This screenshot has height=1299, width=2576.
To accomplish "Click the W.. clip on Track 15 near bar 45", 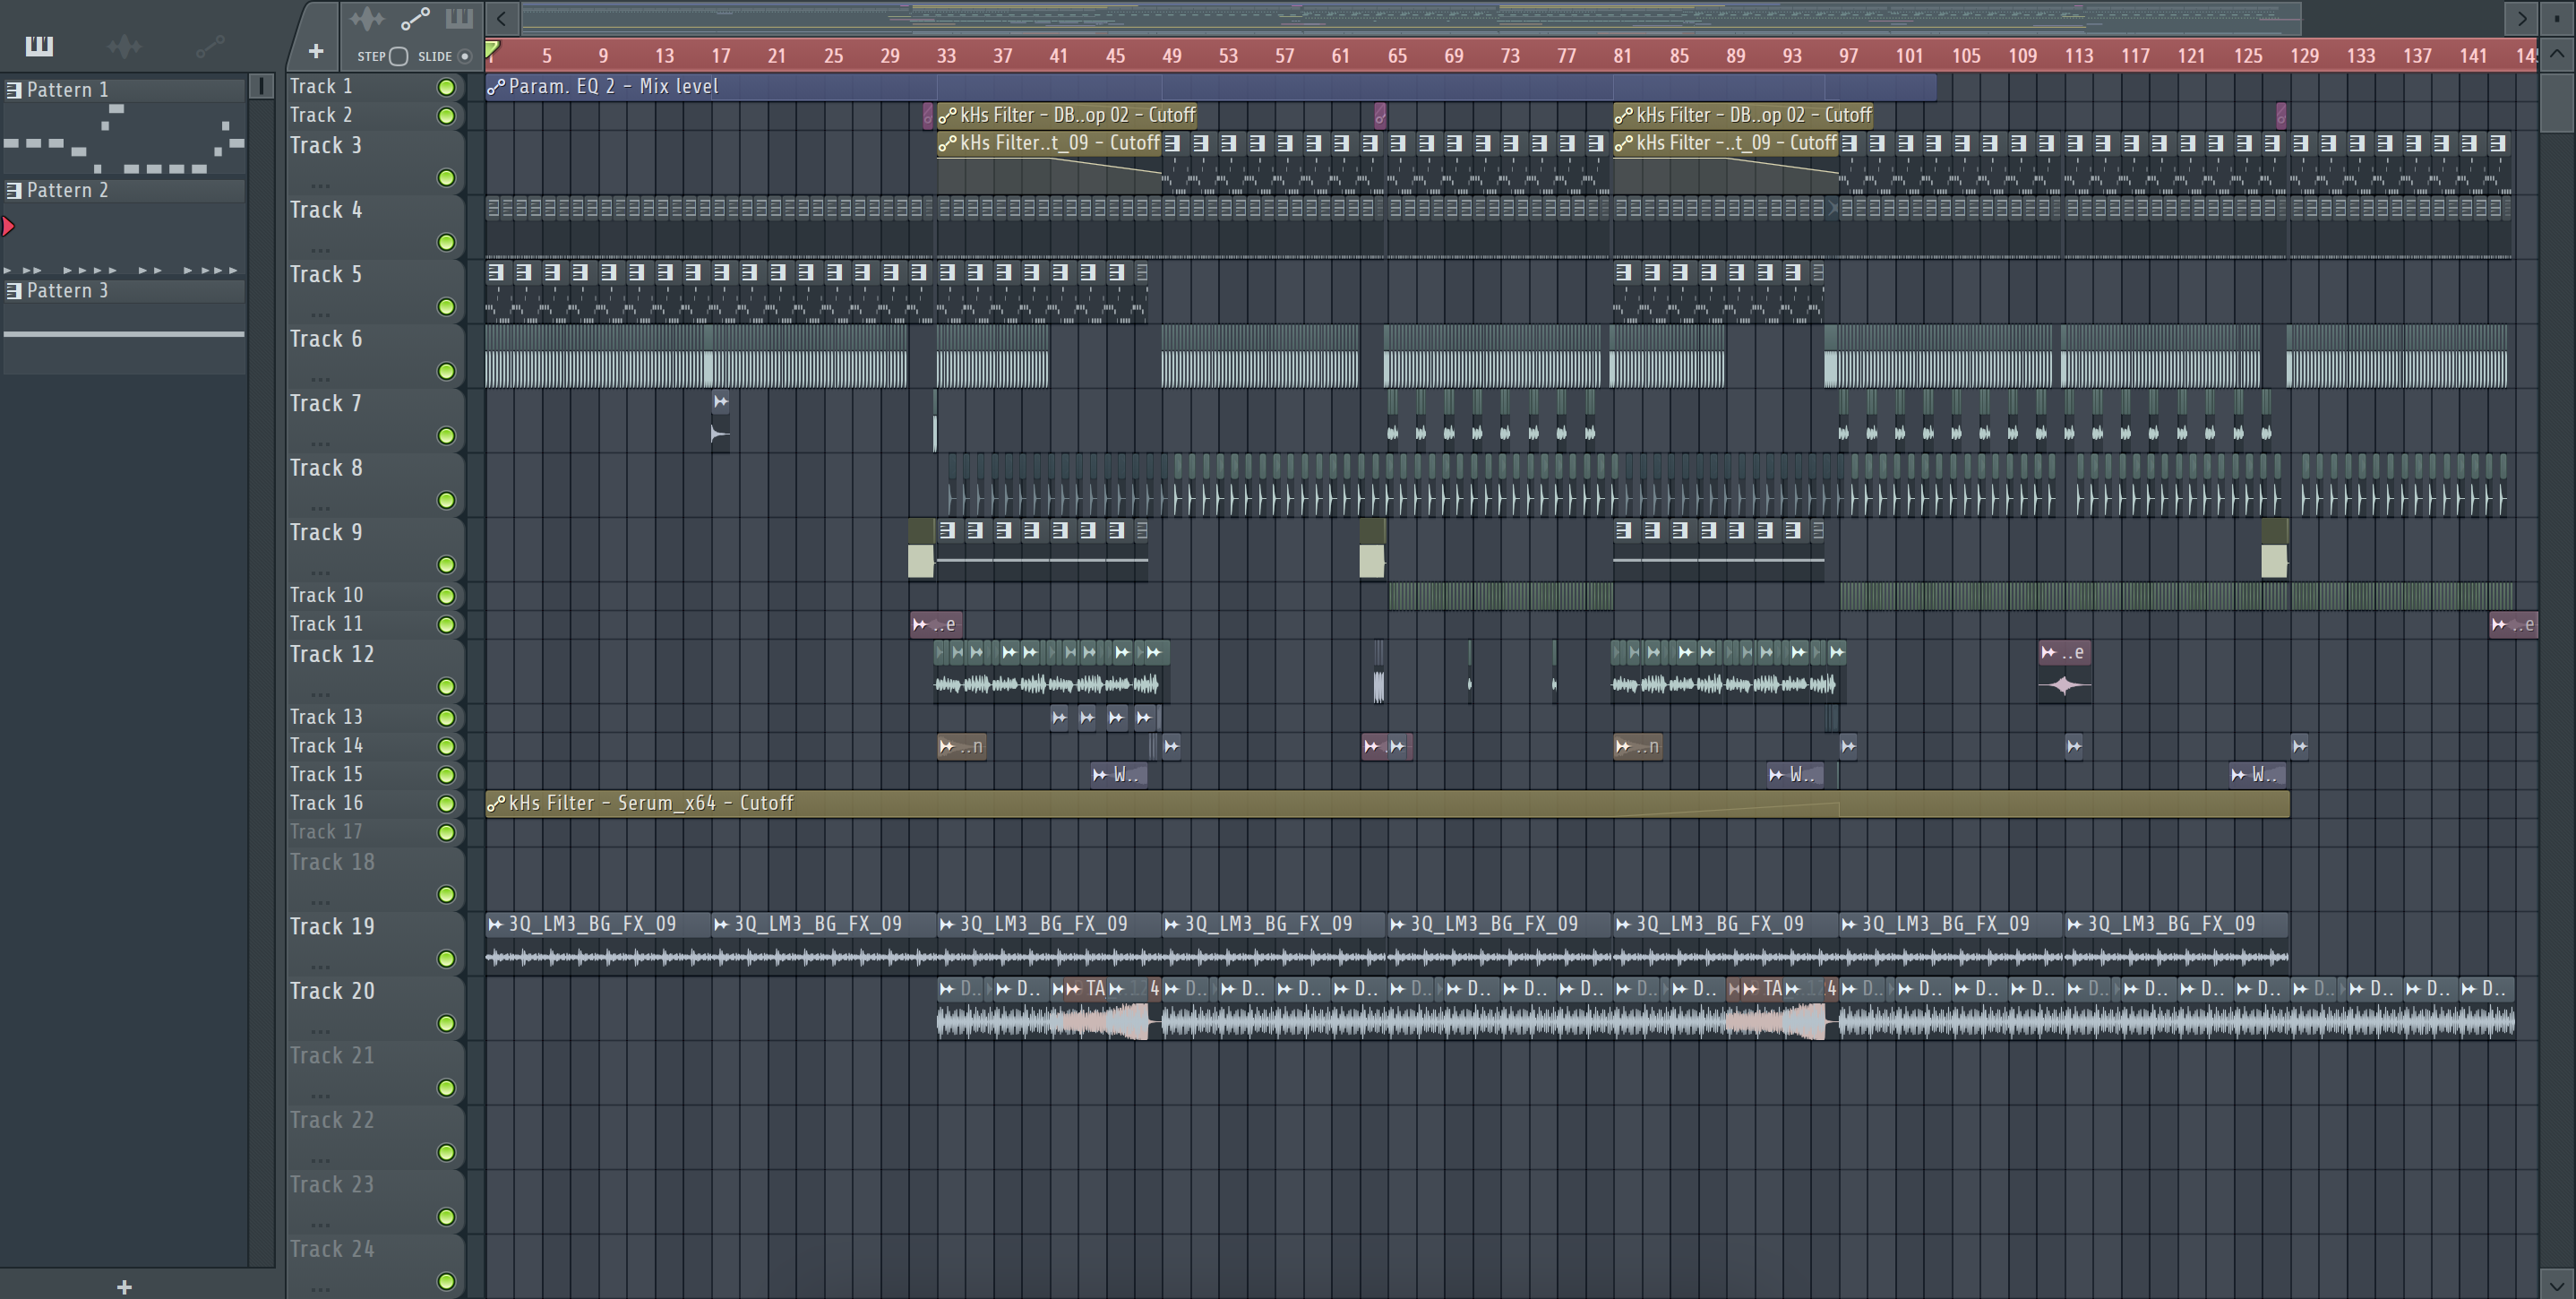I will [x=1118, y=775].
